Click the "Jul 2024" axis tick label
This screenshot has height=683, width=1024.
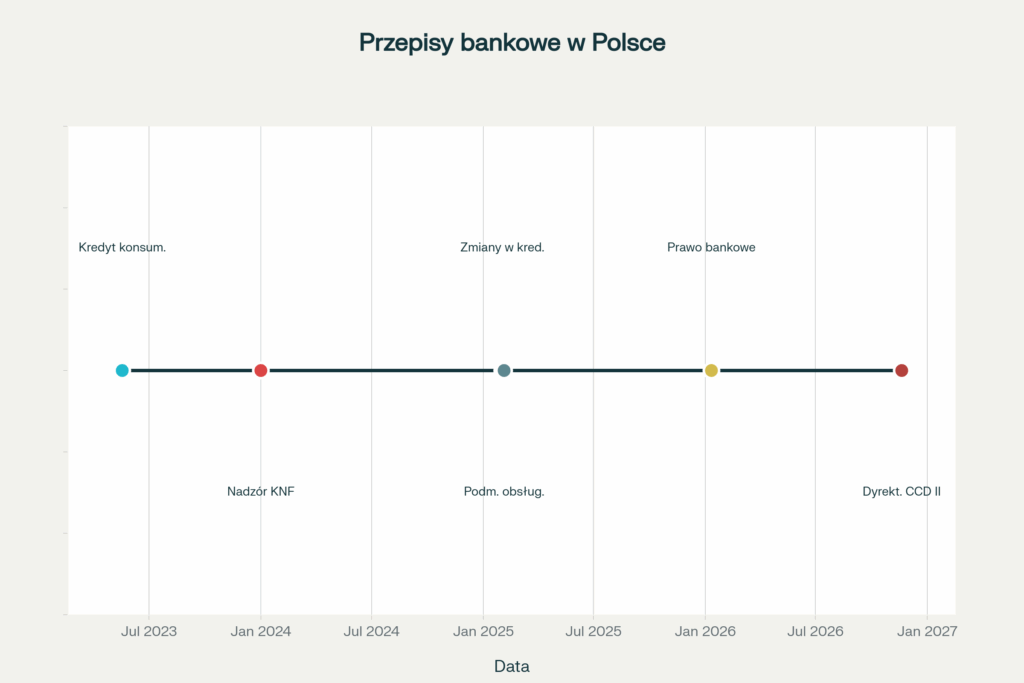click(x=372, y=632)
